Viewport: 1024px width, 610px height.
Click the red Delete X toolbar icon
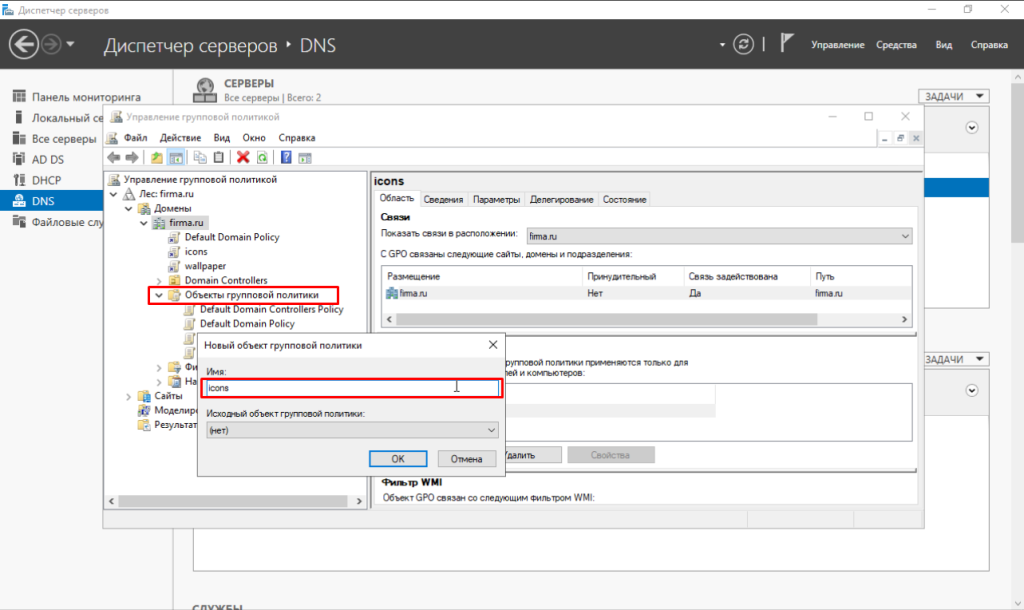243,157
